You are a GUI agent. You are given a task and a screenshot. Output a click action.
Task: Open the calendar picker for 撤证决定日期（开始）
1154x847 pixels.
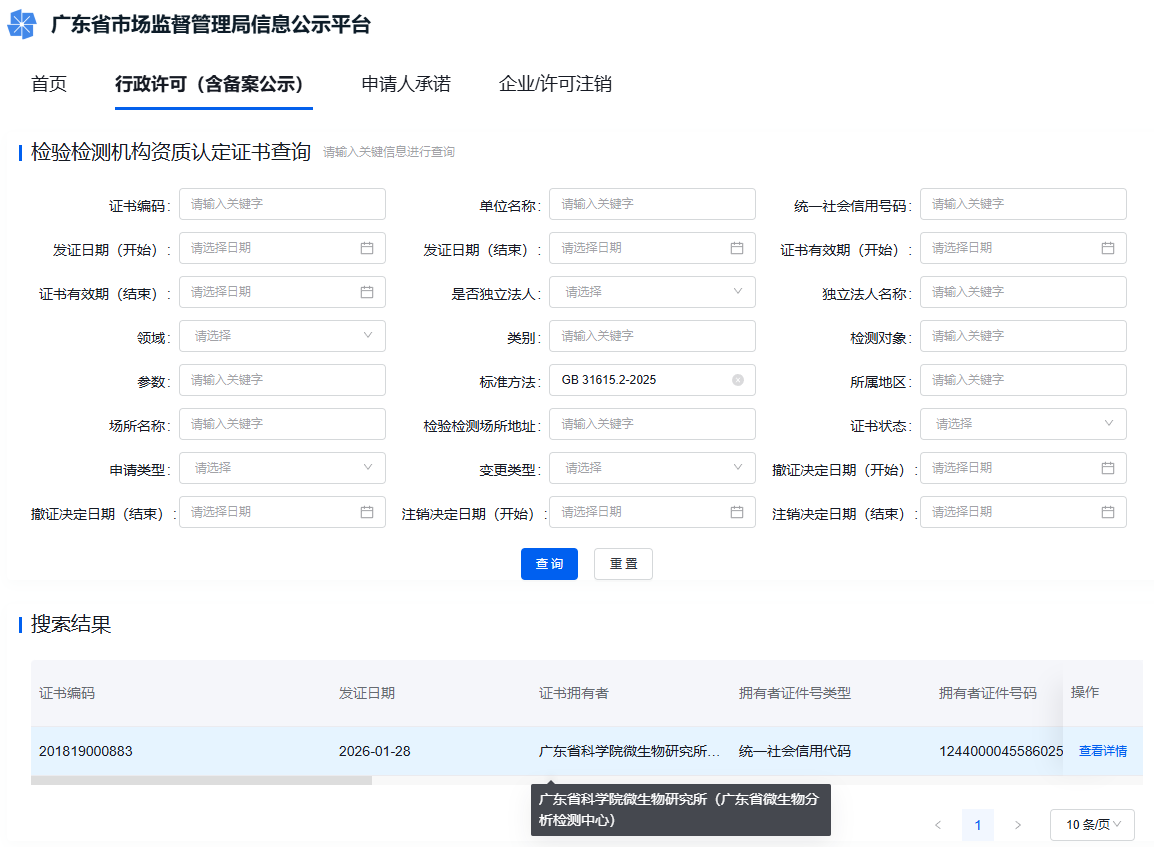tap(1108, 467)
